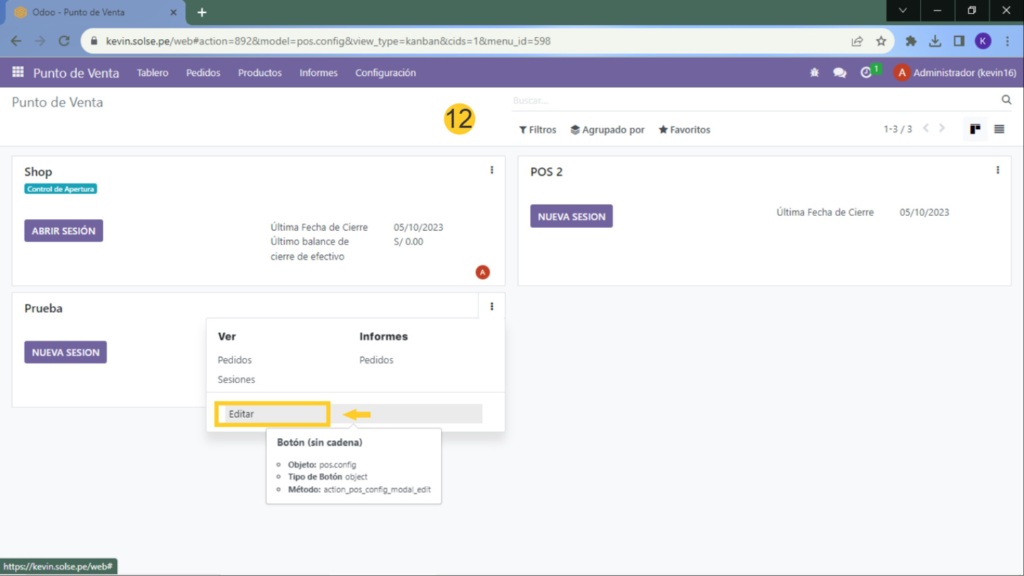The height and width of the screenshot is (576, 1024).
Task: Expand the Filtros dropdown
Action: click(537, 130)
